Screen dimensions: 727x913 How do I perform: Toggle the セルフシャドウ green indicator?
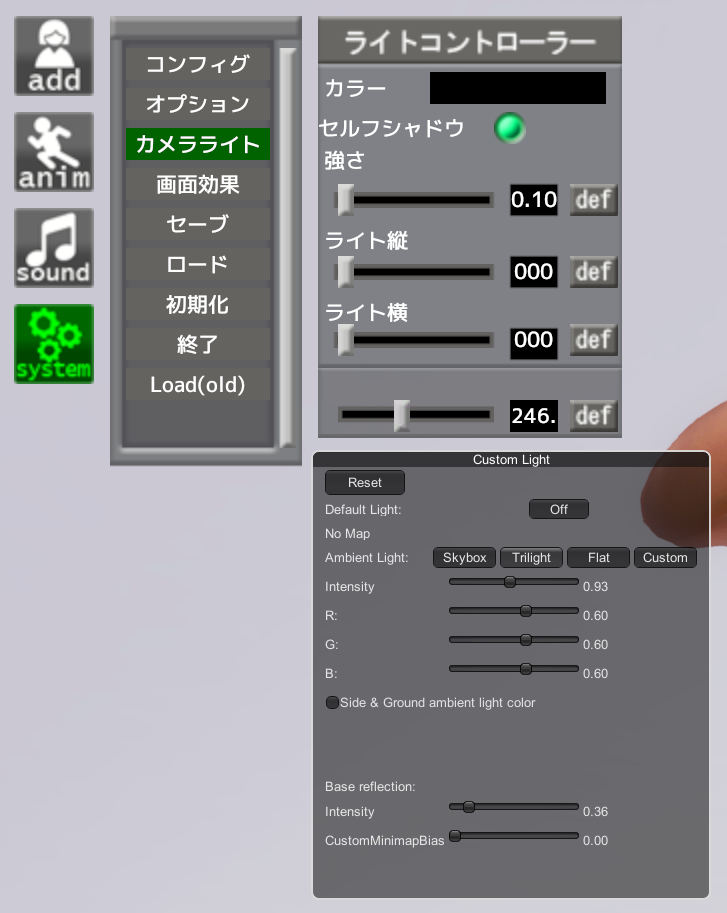[x=510, y=128]
